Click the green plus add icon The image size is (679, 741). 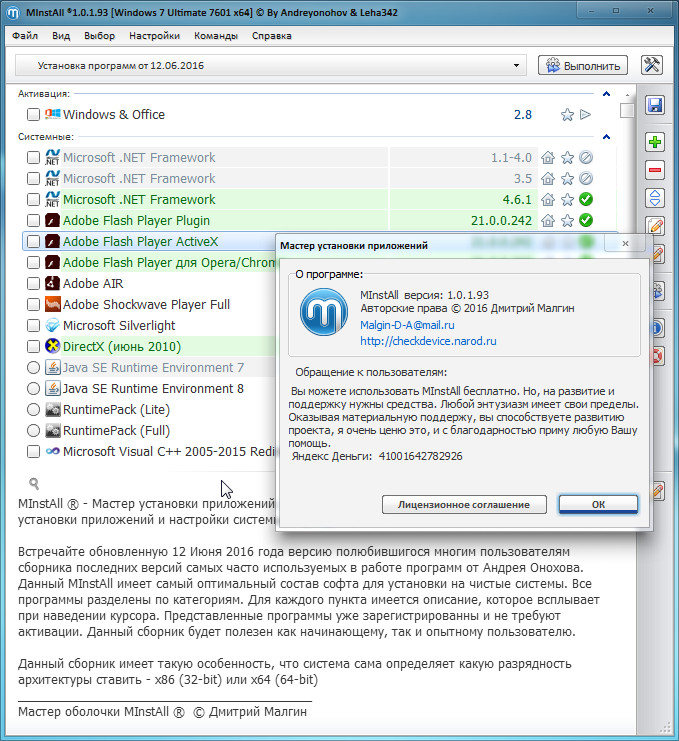(655, 142)
